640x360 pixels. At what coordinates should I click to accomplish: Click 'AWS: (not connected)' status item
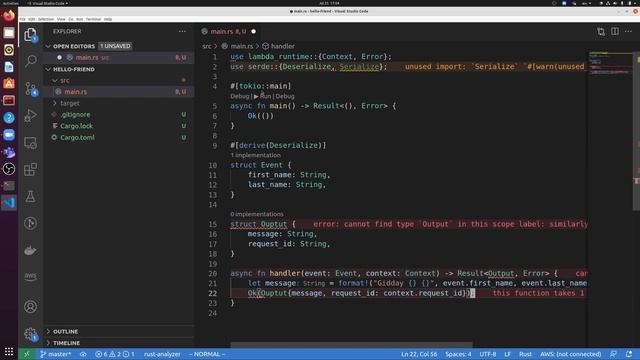(571, 354)
